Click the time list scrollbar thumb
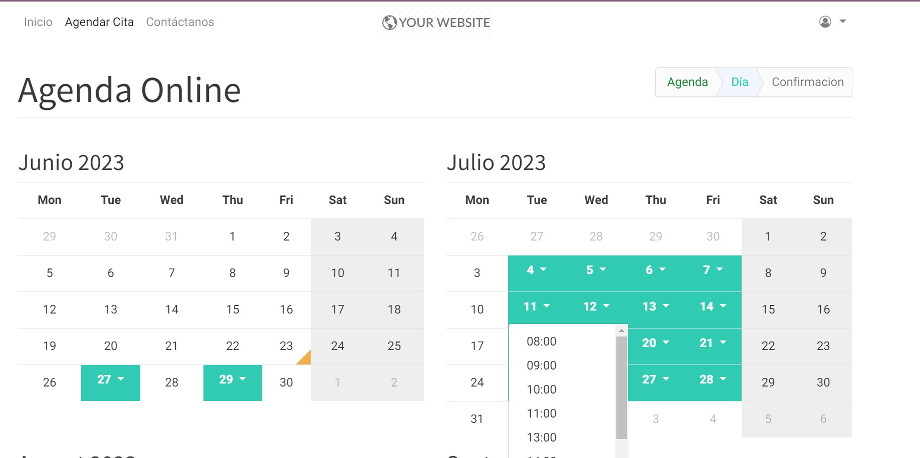This screenshot has height=458, width=920. pyautogui.click(x=621, y=387)
